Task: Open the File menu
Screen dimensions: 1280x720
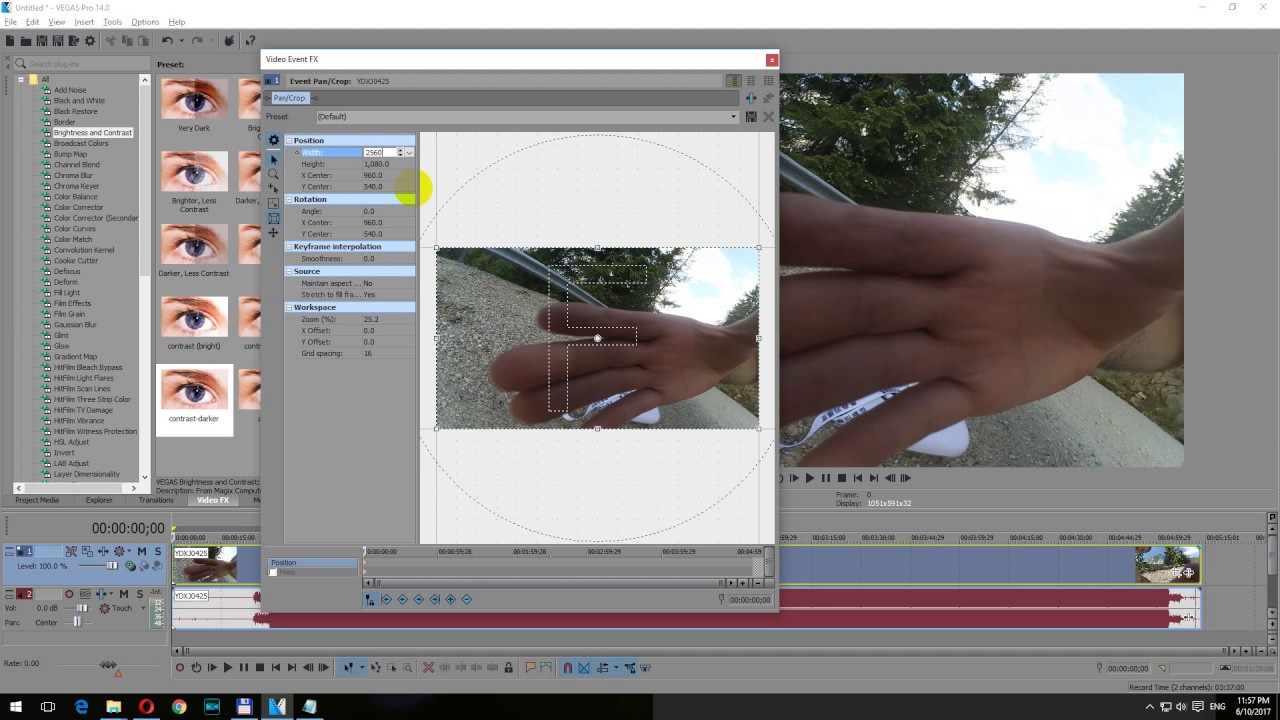Action: 10,21
